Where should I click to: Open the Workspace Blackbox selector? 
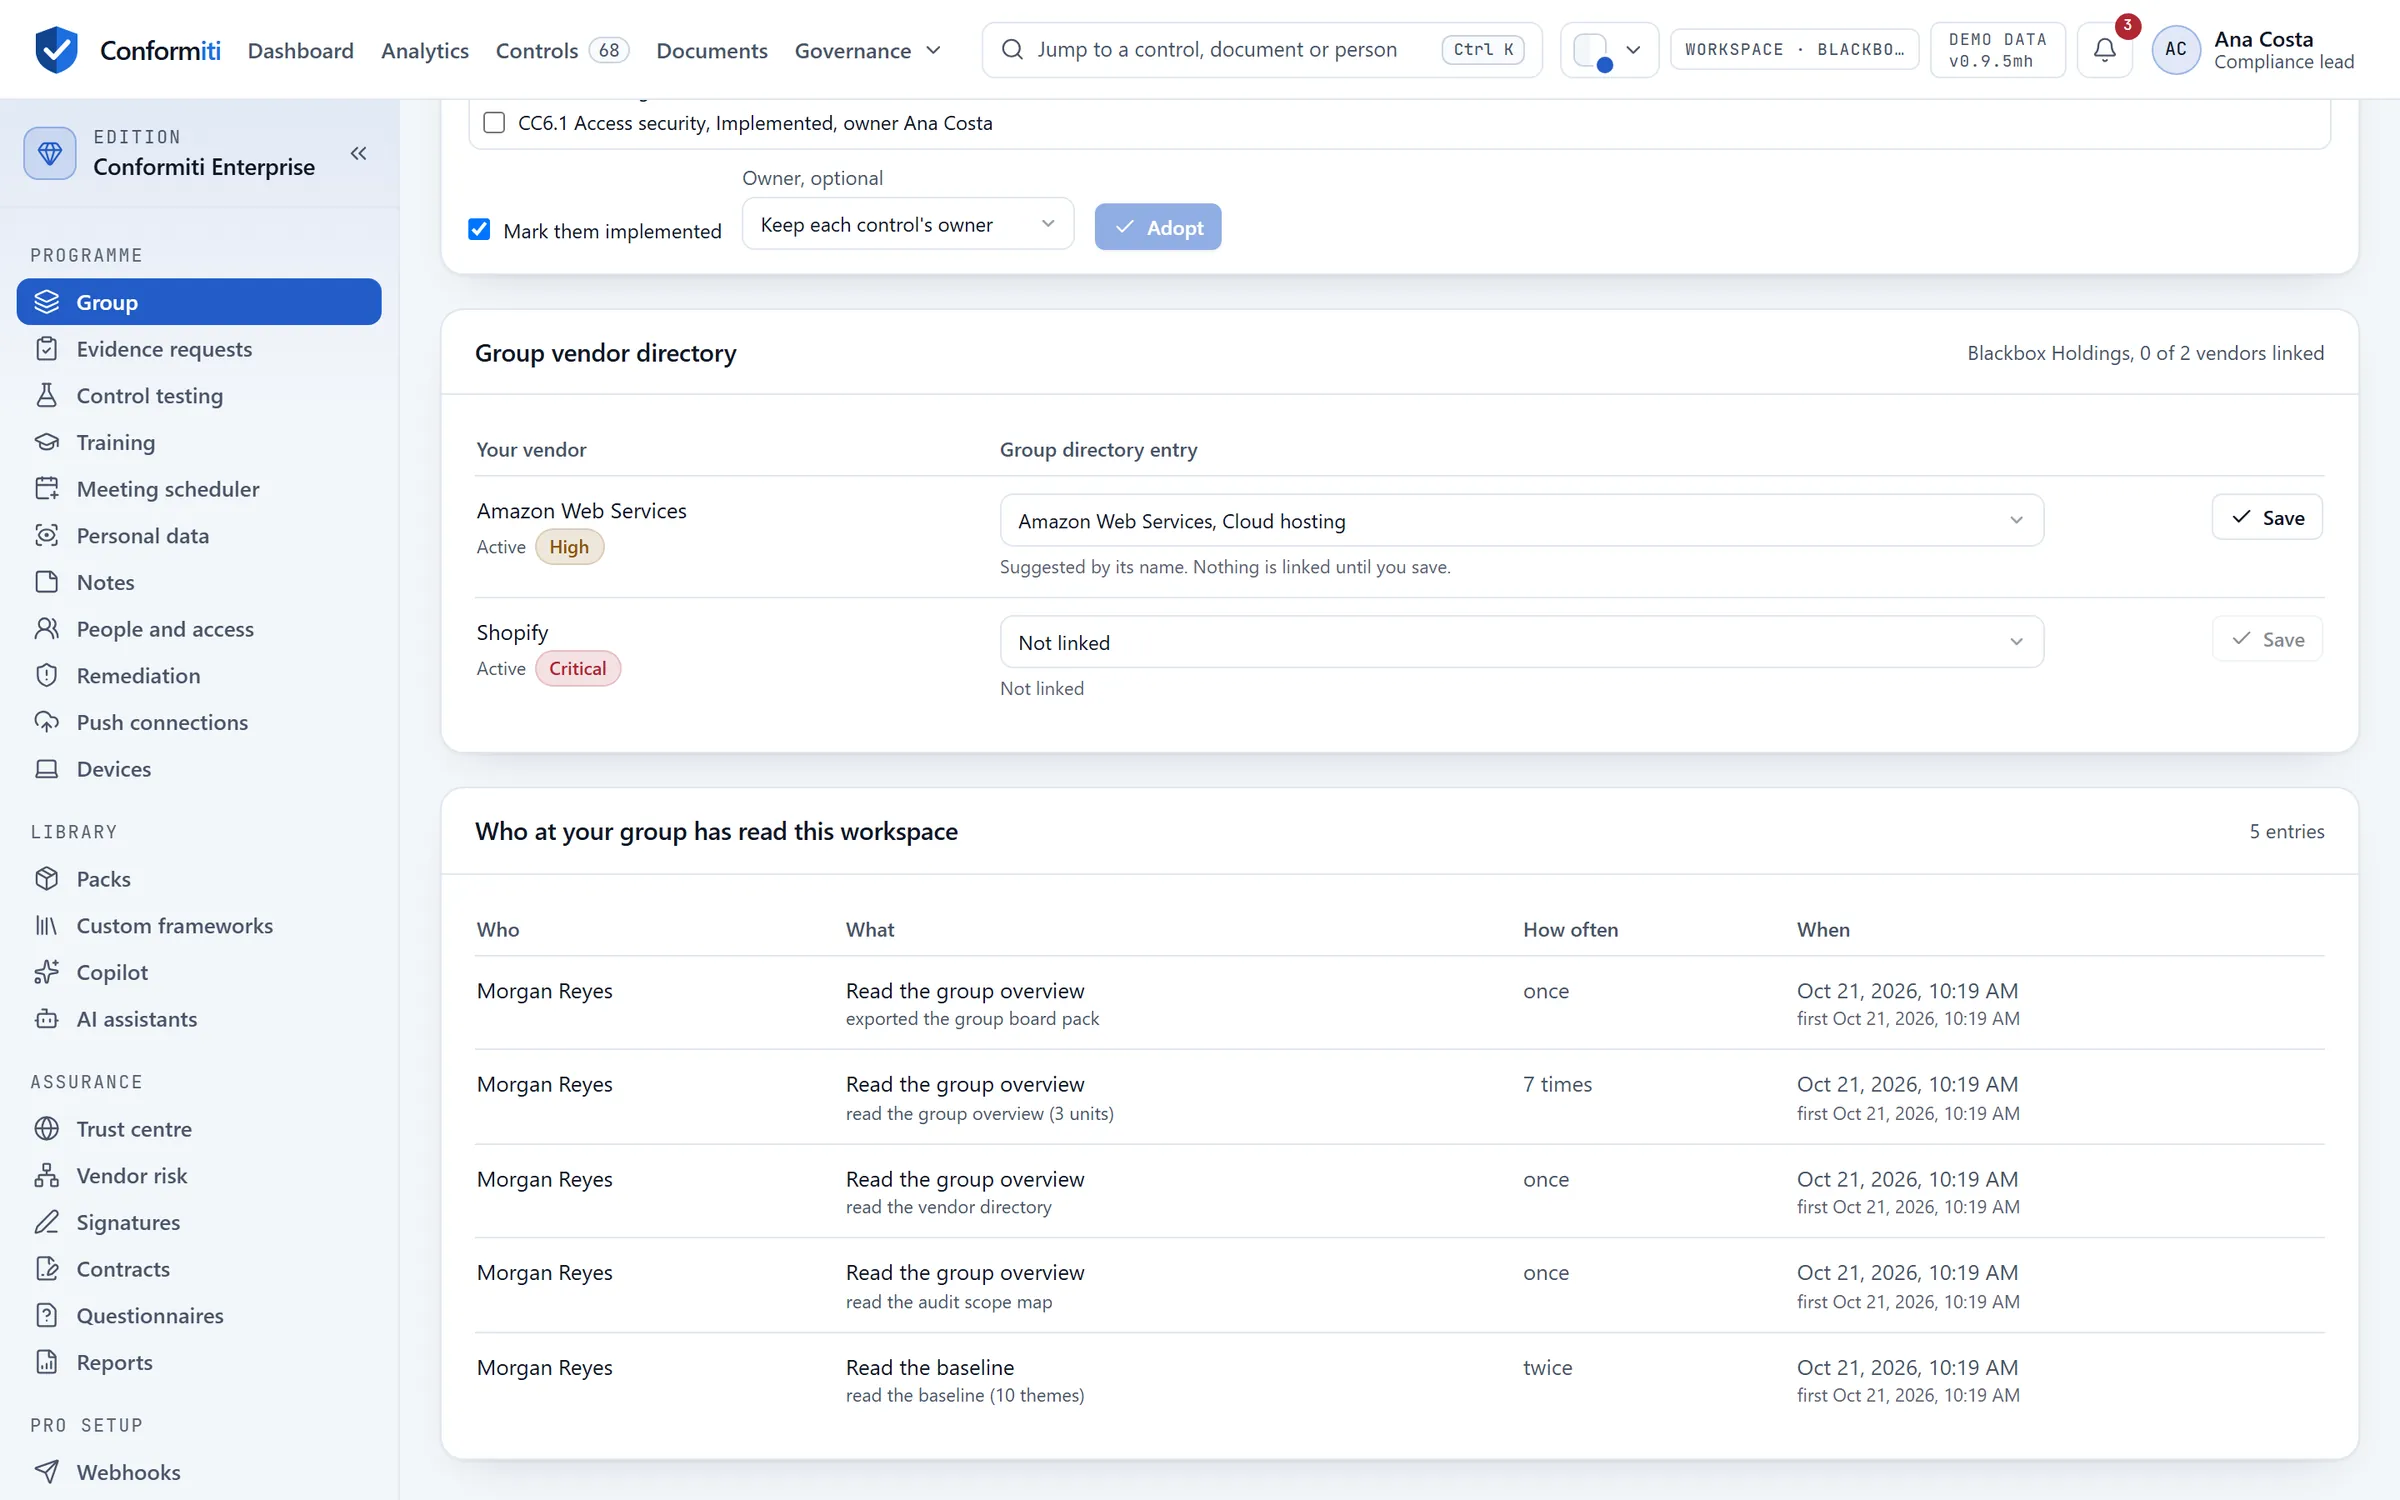1794,49
